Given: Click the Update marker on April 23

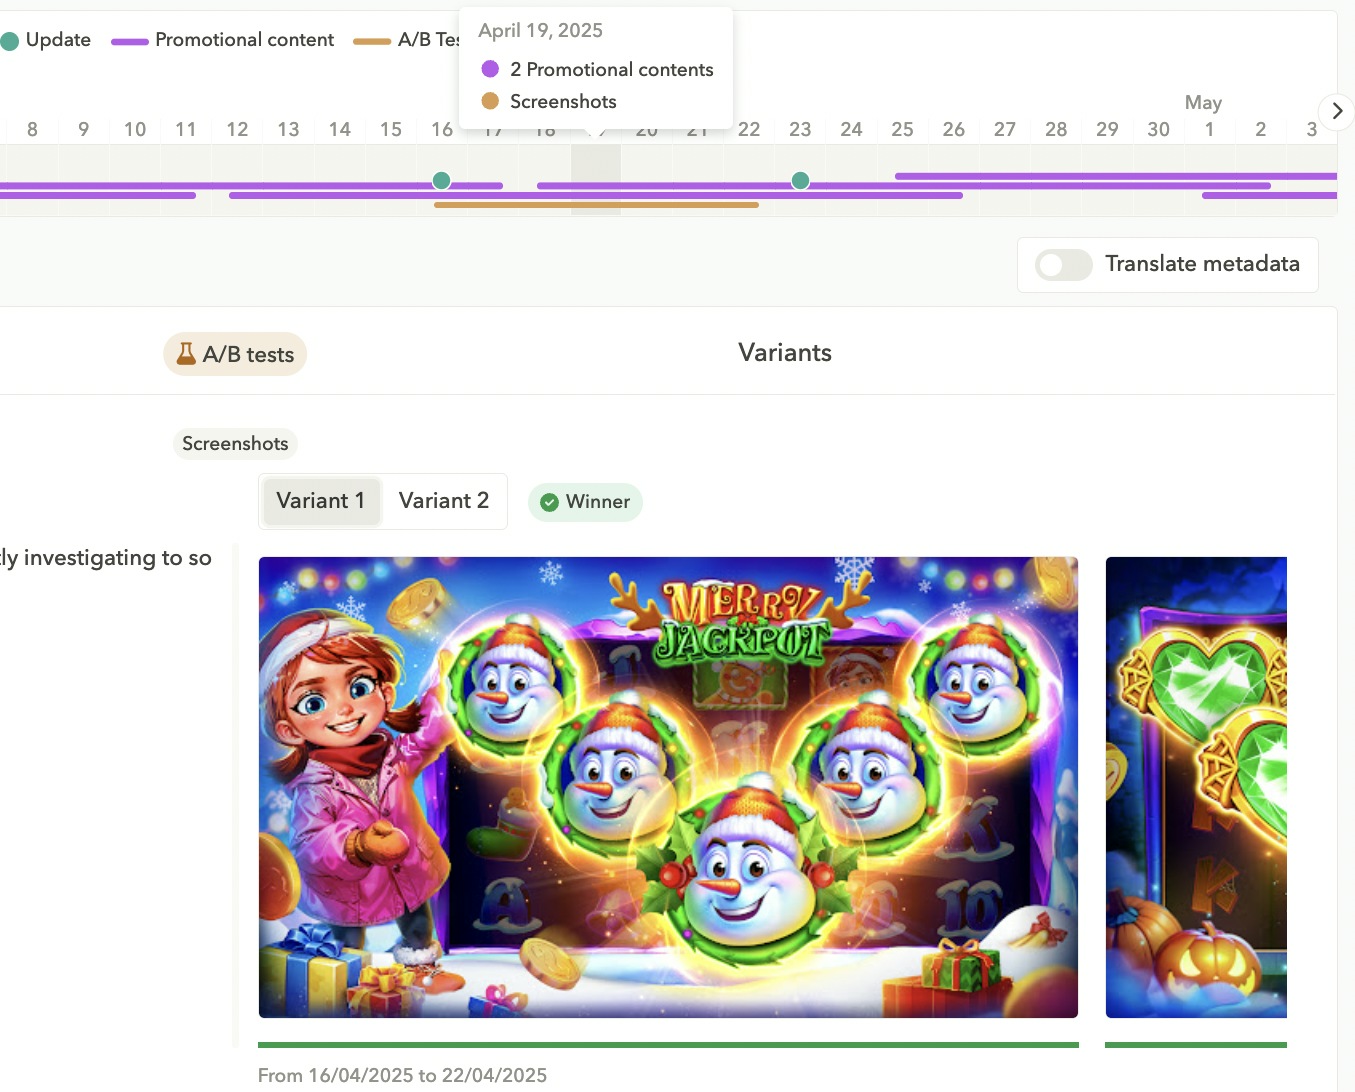Looking at the screenshot, I should click(800, 181).
